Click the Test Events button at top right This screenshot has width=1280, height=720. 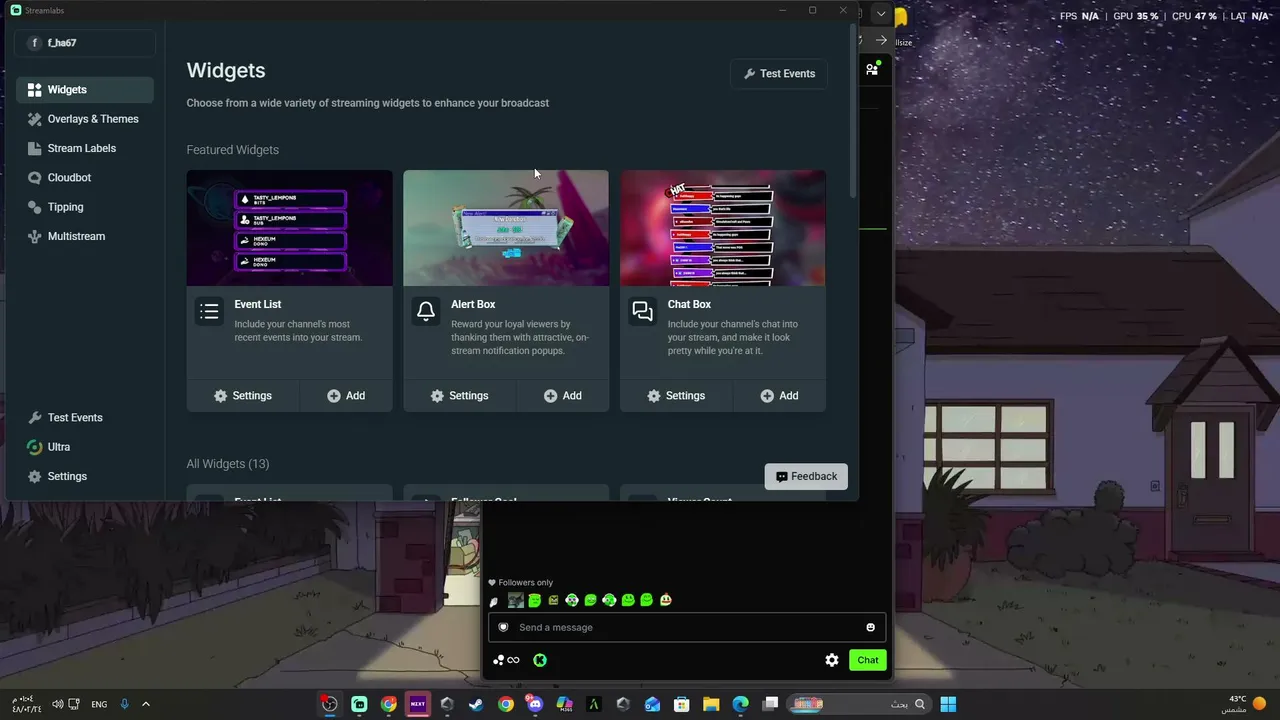point(779,74)
